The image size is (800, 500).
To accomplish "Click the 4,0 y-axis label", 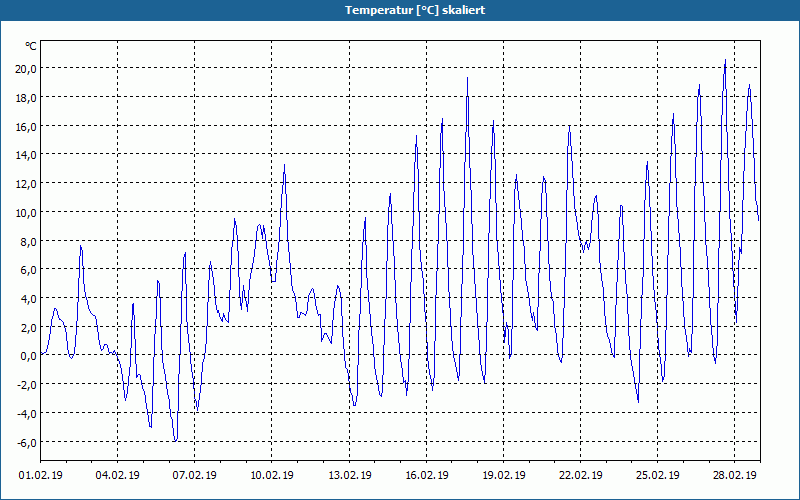I will [28, 298].
